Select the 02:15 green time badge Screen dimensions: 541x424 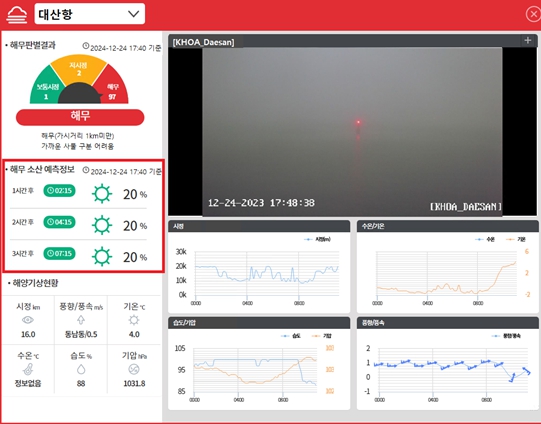[x=59, y=190]
